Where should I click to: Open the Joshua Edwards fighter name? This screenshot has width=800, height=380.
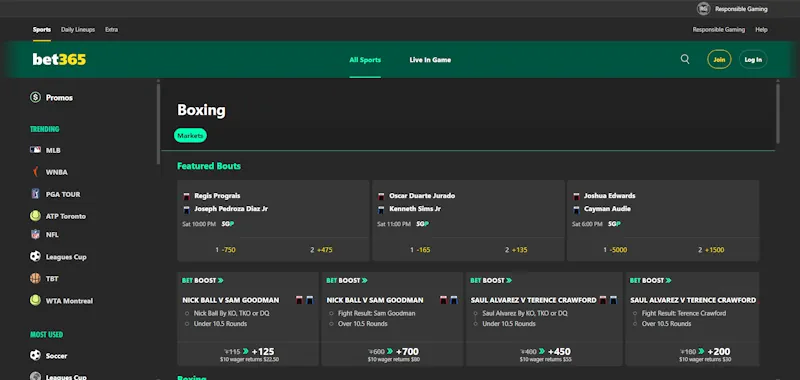pyautogui.click(x=610, y=196)
